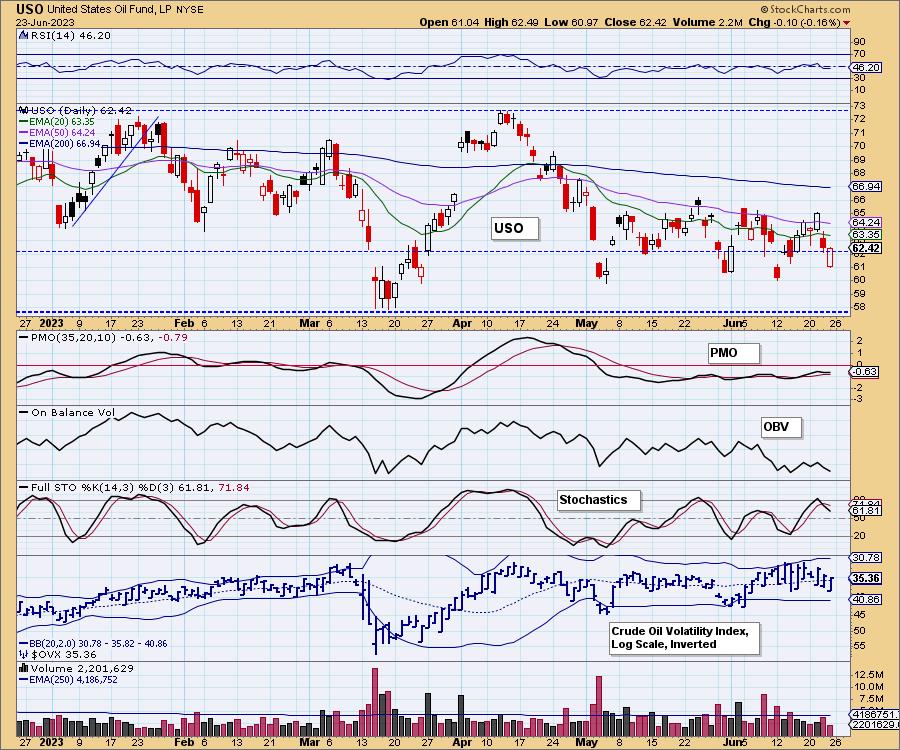Click the 35.36 OVX axis tag
This screenshot has width=900, height=750.
[x=866, y=578]
